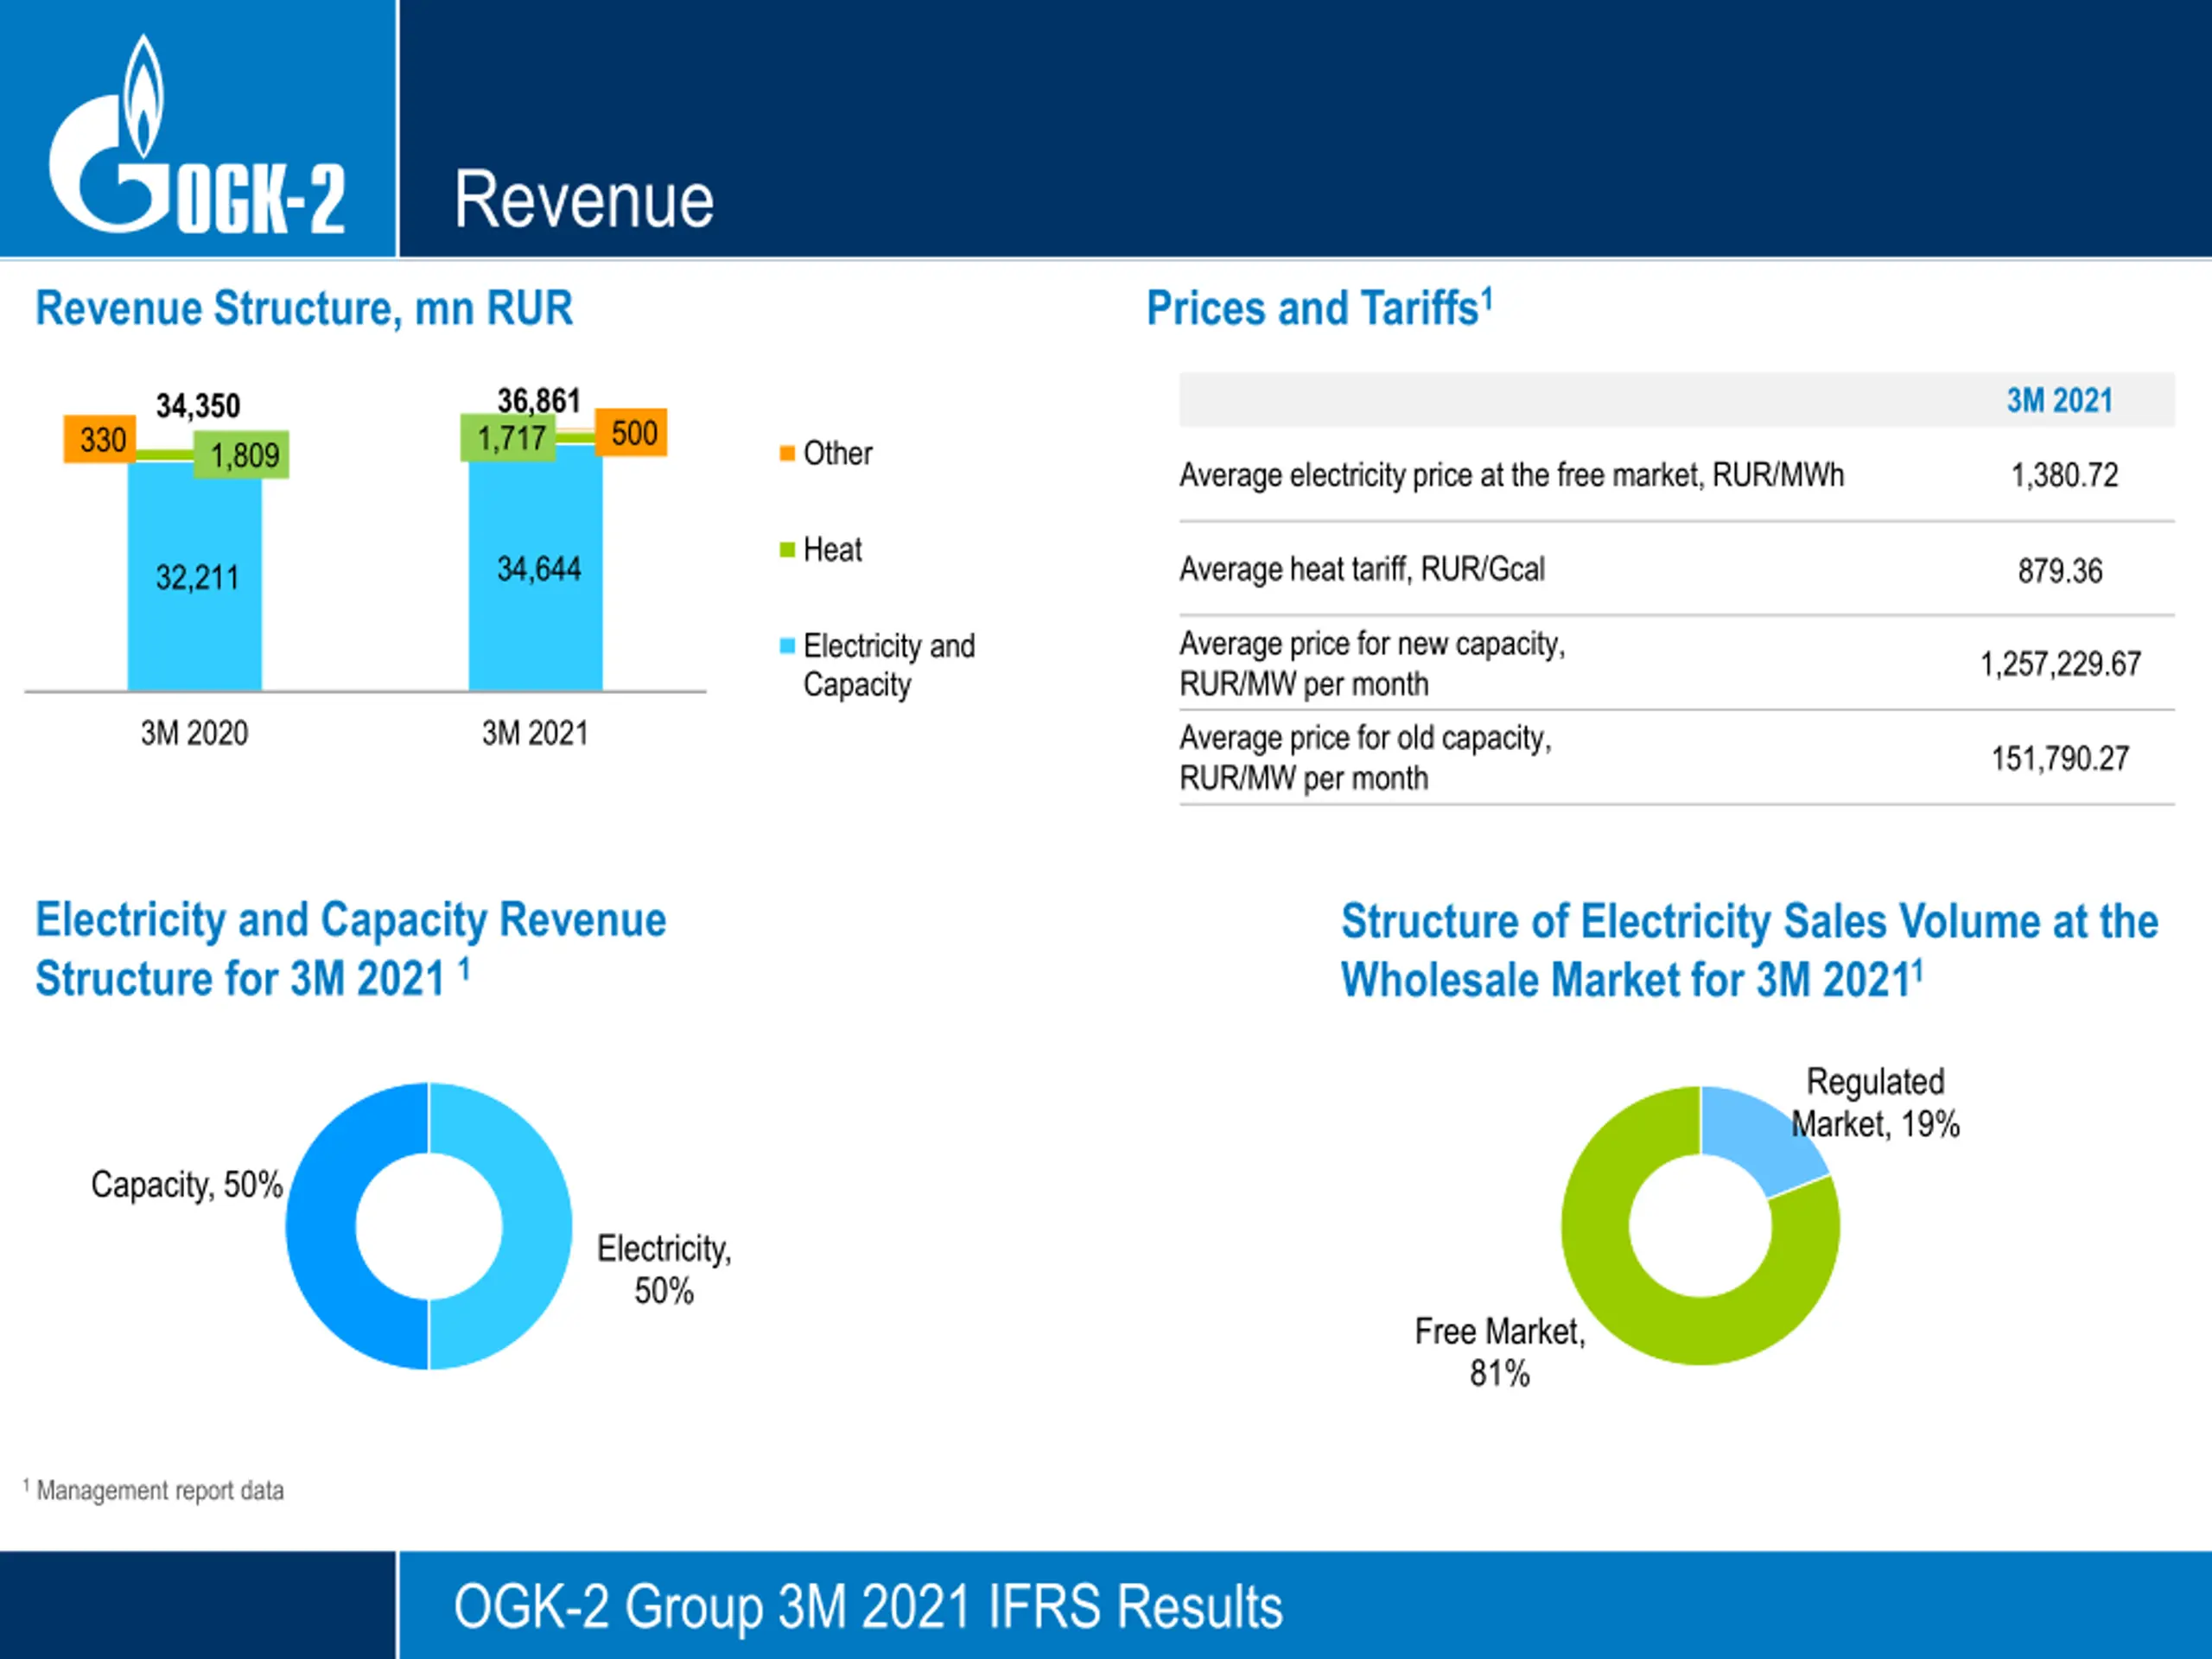Image resolution: width=2212 pixels, height=1659 pixels.
Task: Click the orange Other legend swatch
Action: tap(787, 454)
